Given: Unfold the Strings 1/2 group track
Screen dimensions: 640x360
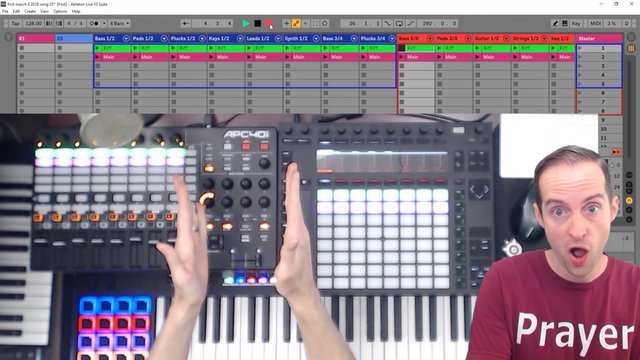Looking at the screenshot, I should pyautogui.click(x=544, y=38).
